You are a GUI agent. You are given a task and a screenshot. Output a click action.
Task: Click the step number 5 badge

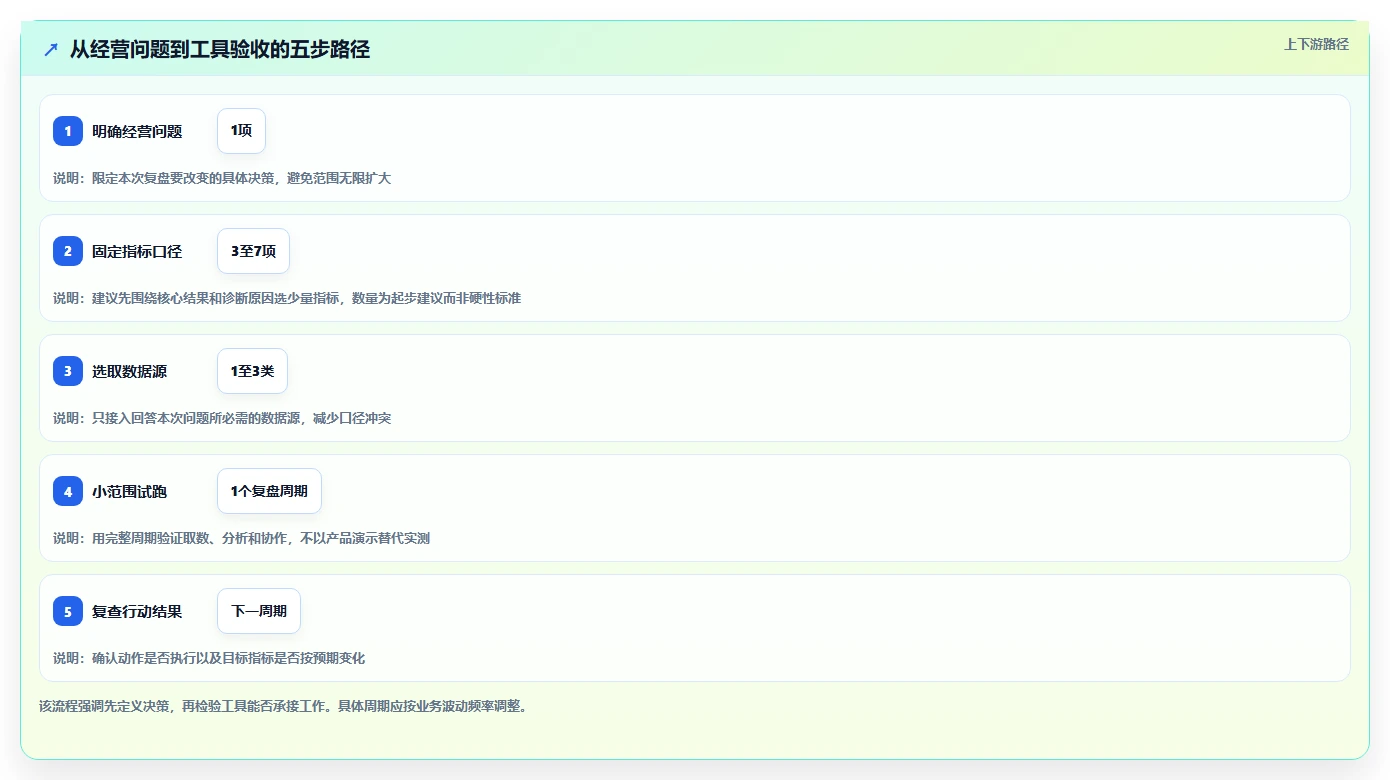pos(68,611)
